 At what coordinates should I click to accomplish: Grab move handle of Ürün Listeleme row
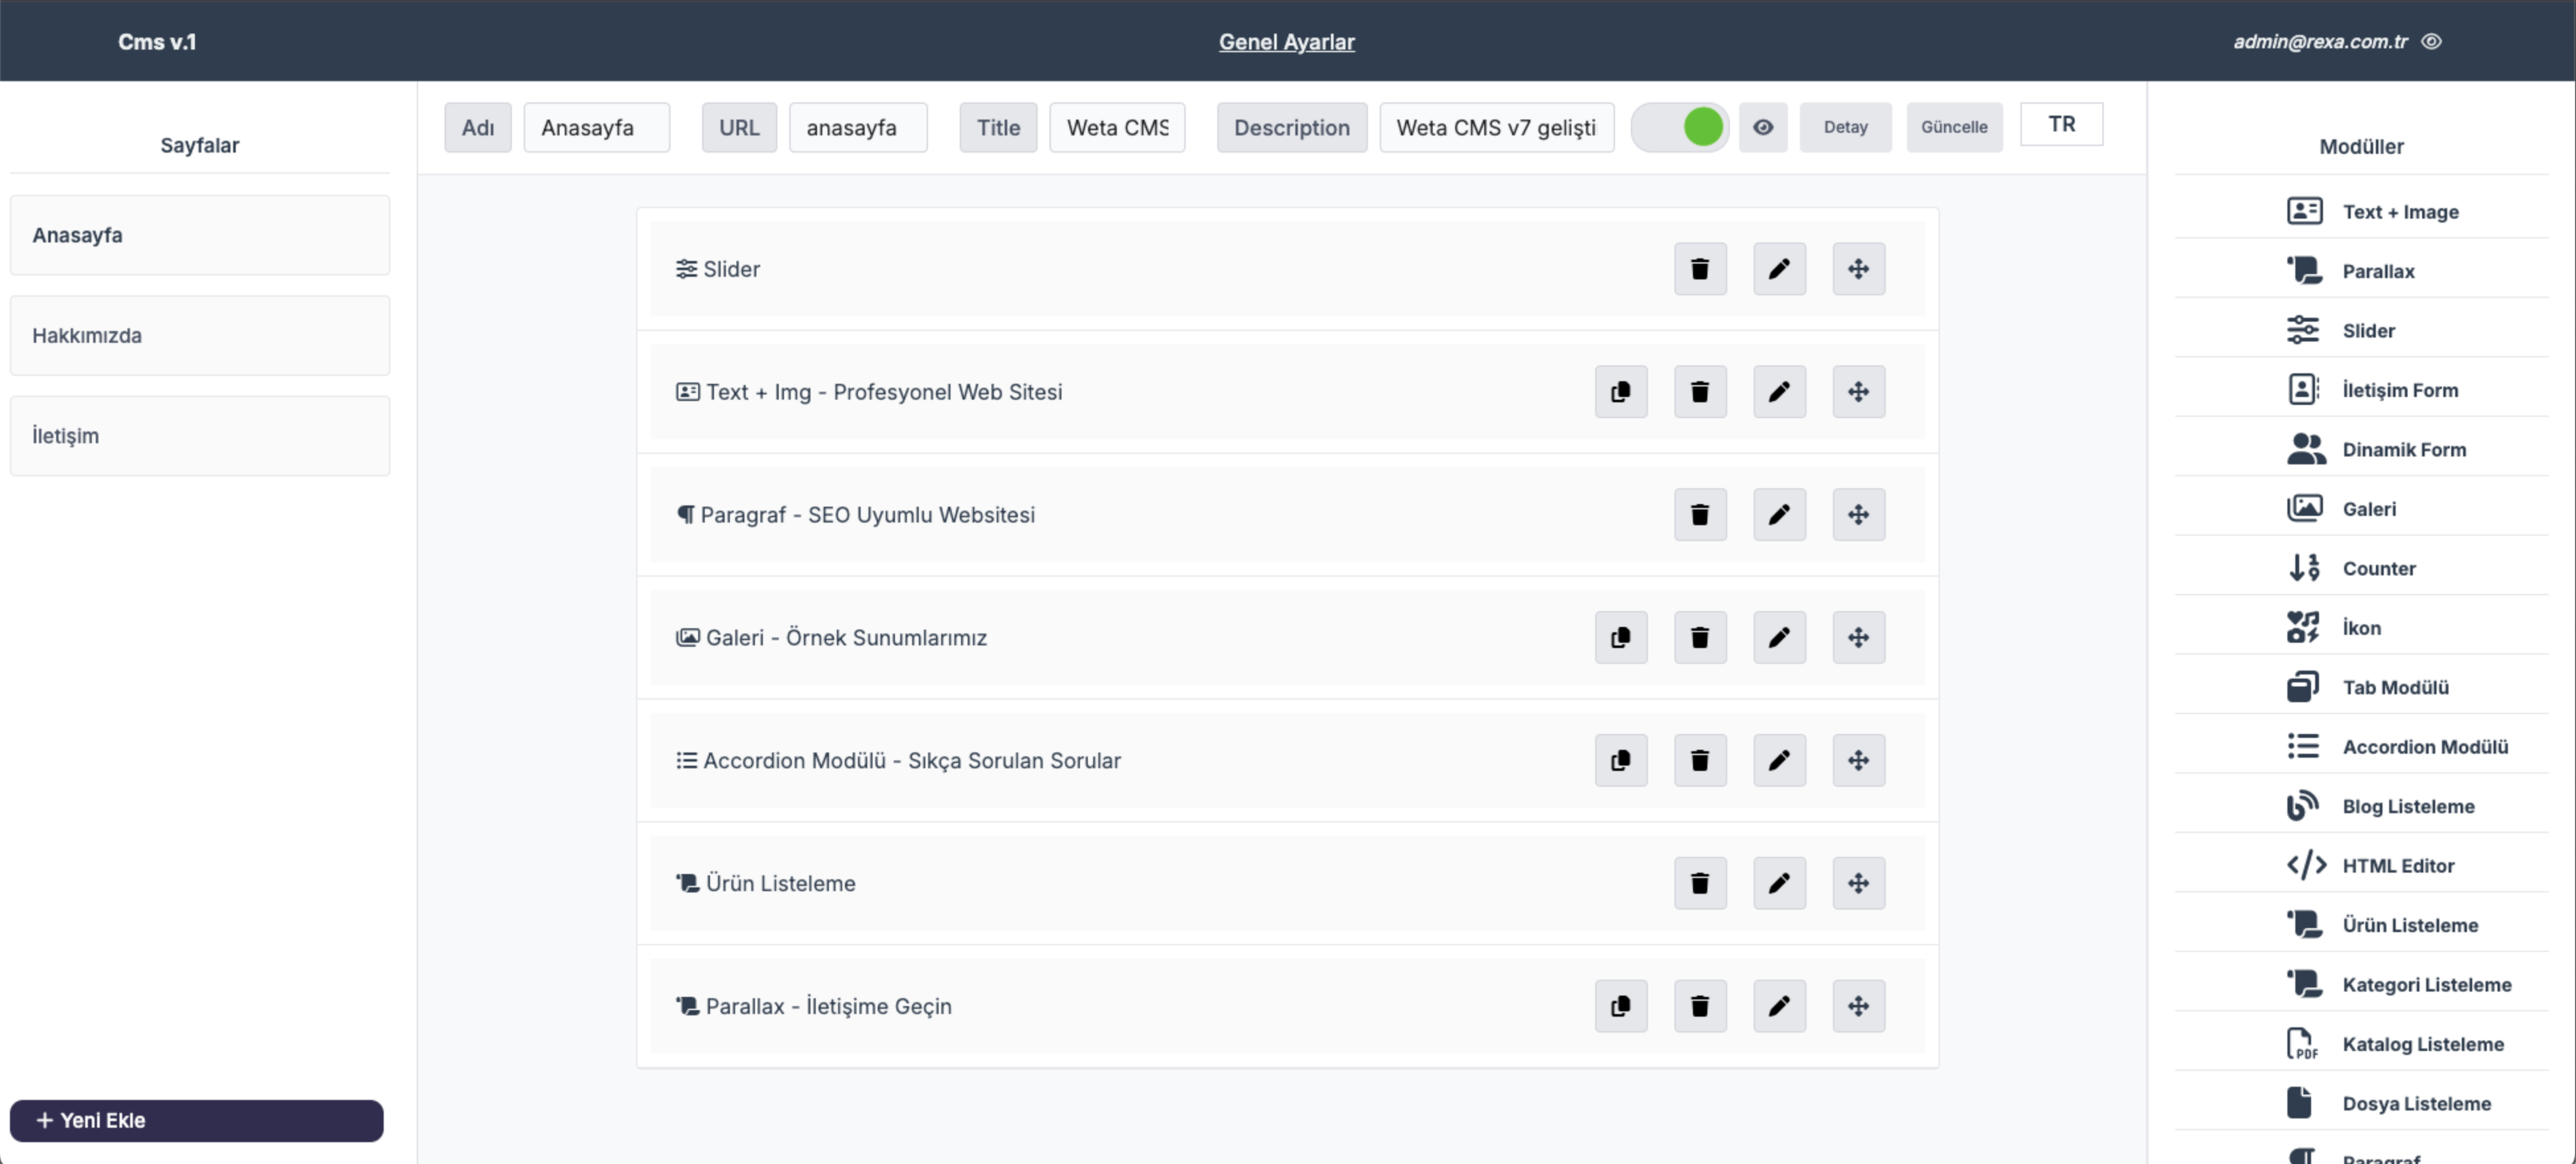1858,884
